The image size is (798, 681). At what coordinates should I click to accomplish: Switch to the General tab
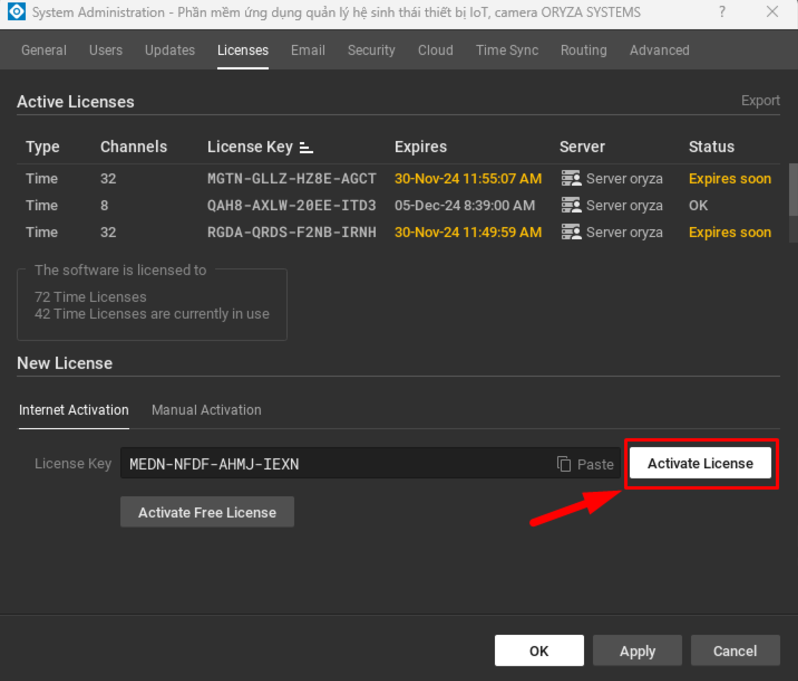point(44,50)
